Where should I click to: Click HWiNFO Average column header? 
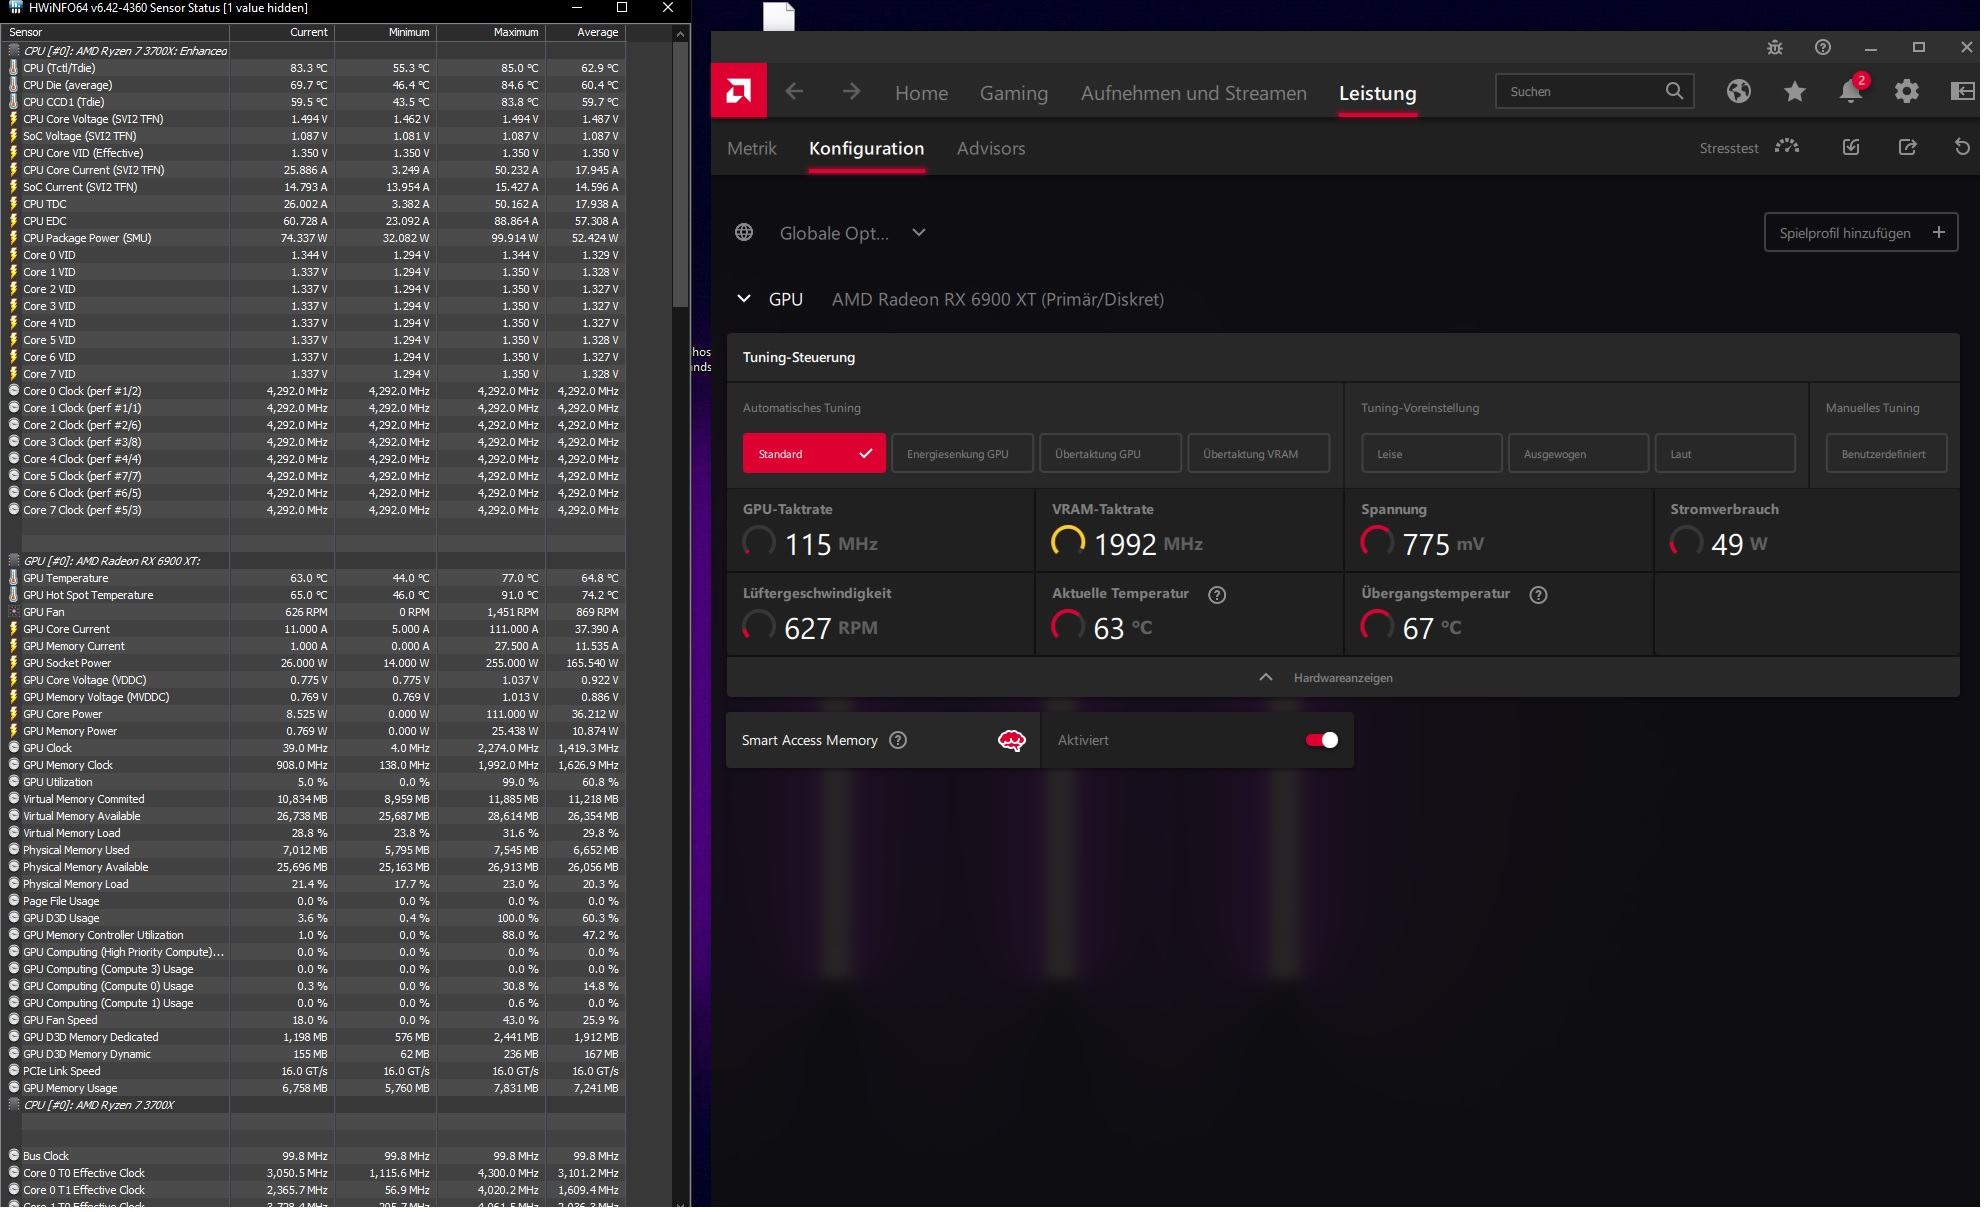(x=588, y=33)
